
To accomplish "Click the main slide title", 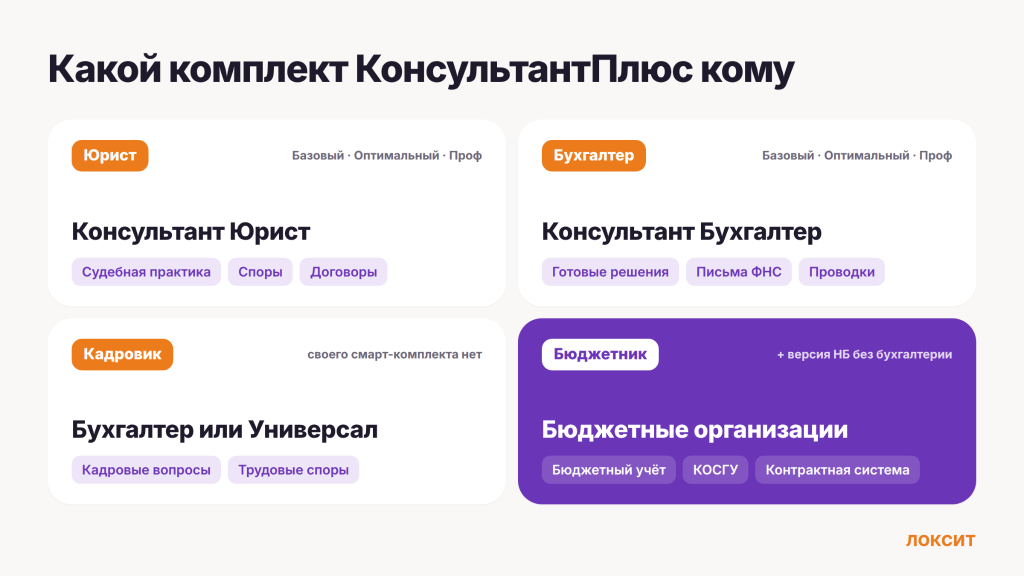I will point(421,69).
